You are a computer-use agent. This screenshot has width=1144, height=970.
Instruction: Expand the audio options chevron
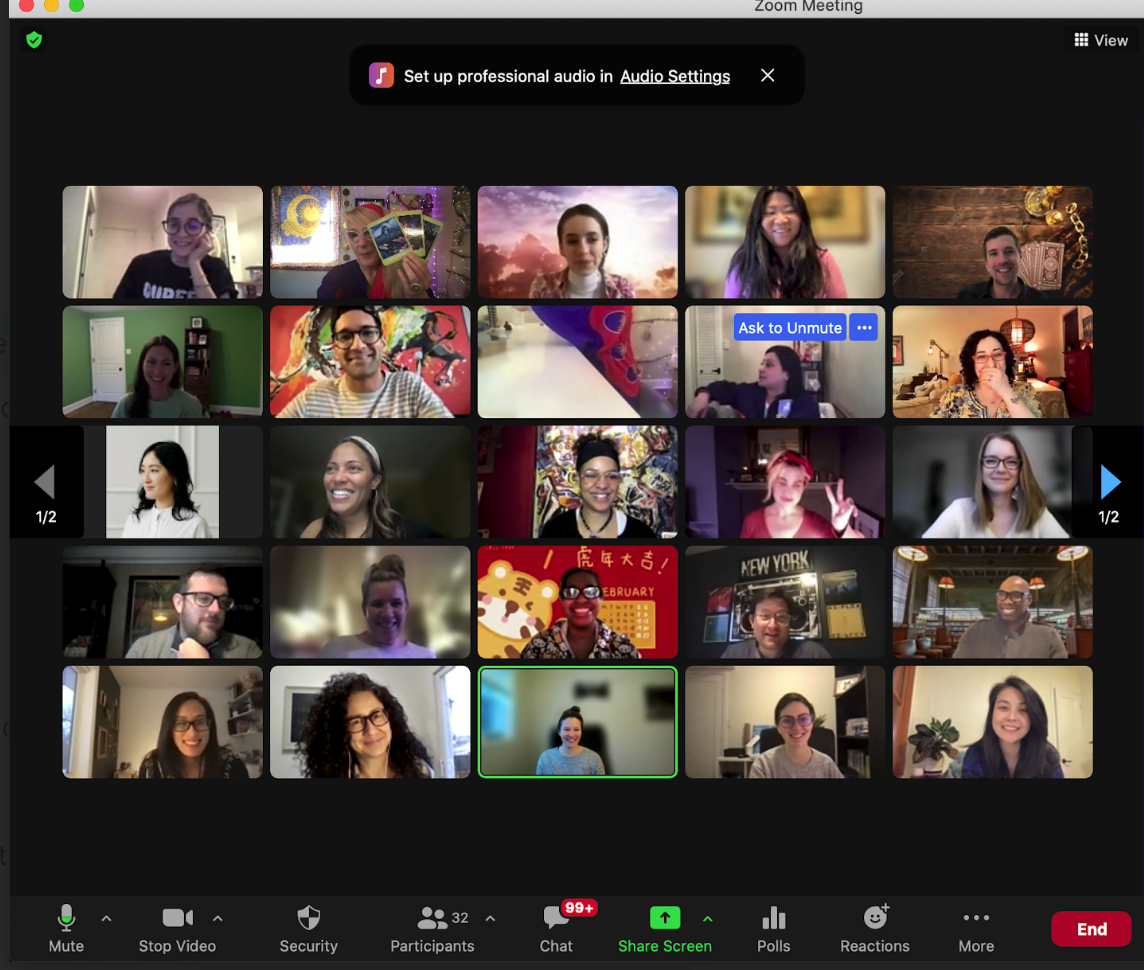(x=106, y=917)
